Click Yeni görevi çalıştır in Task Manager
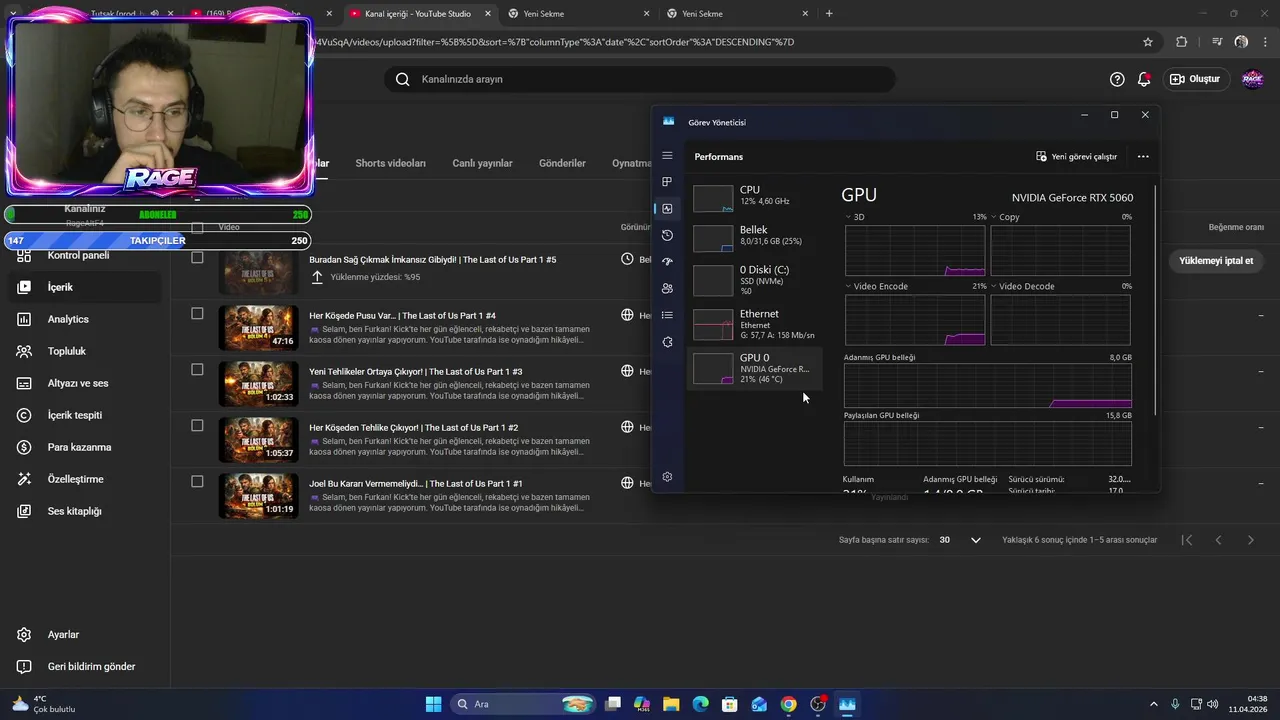The image size is (1280, 720). (x=1076, y=157)
